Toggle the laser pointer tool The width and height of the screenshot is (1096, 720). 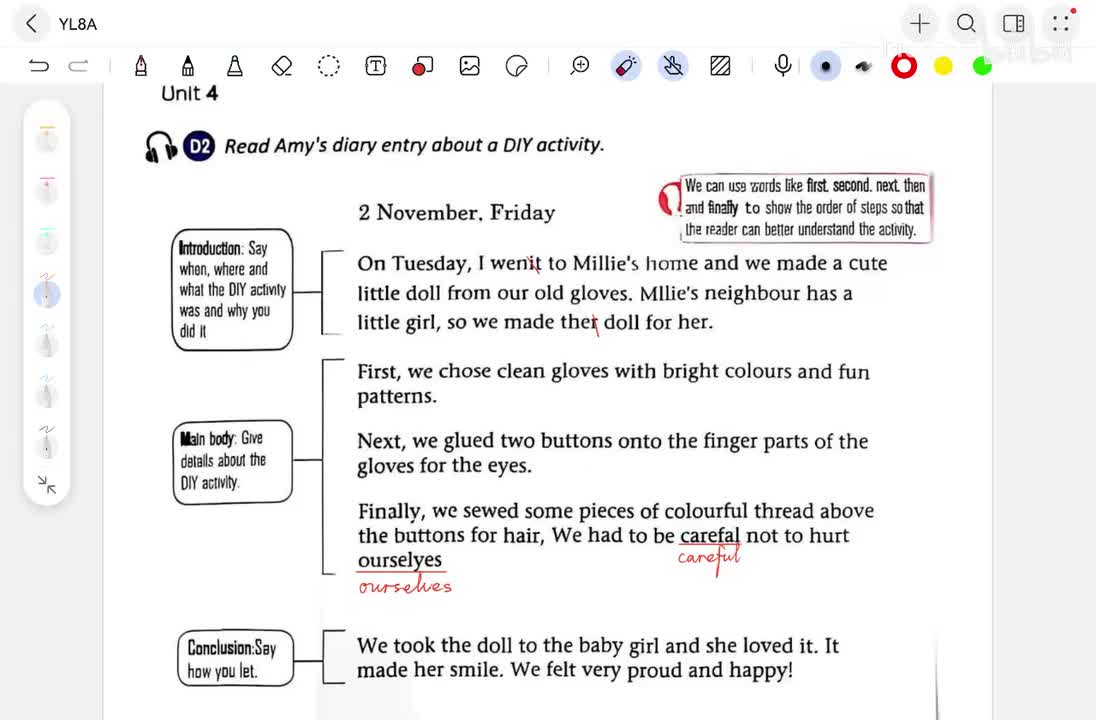tap(626, 66)
